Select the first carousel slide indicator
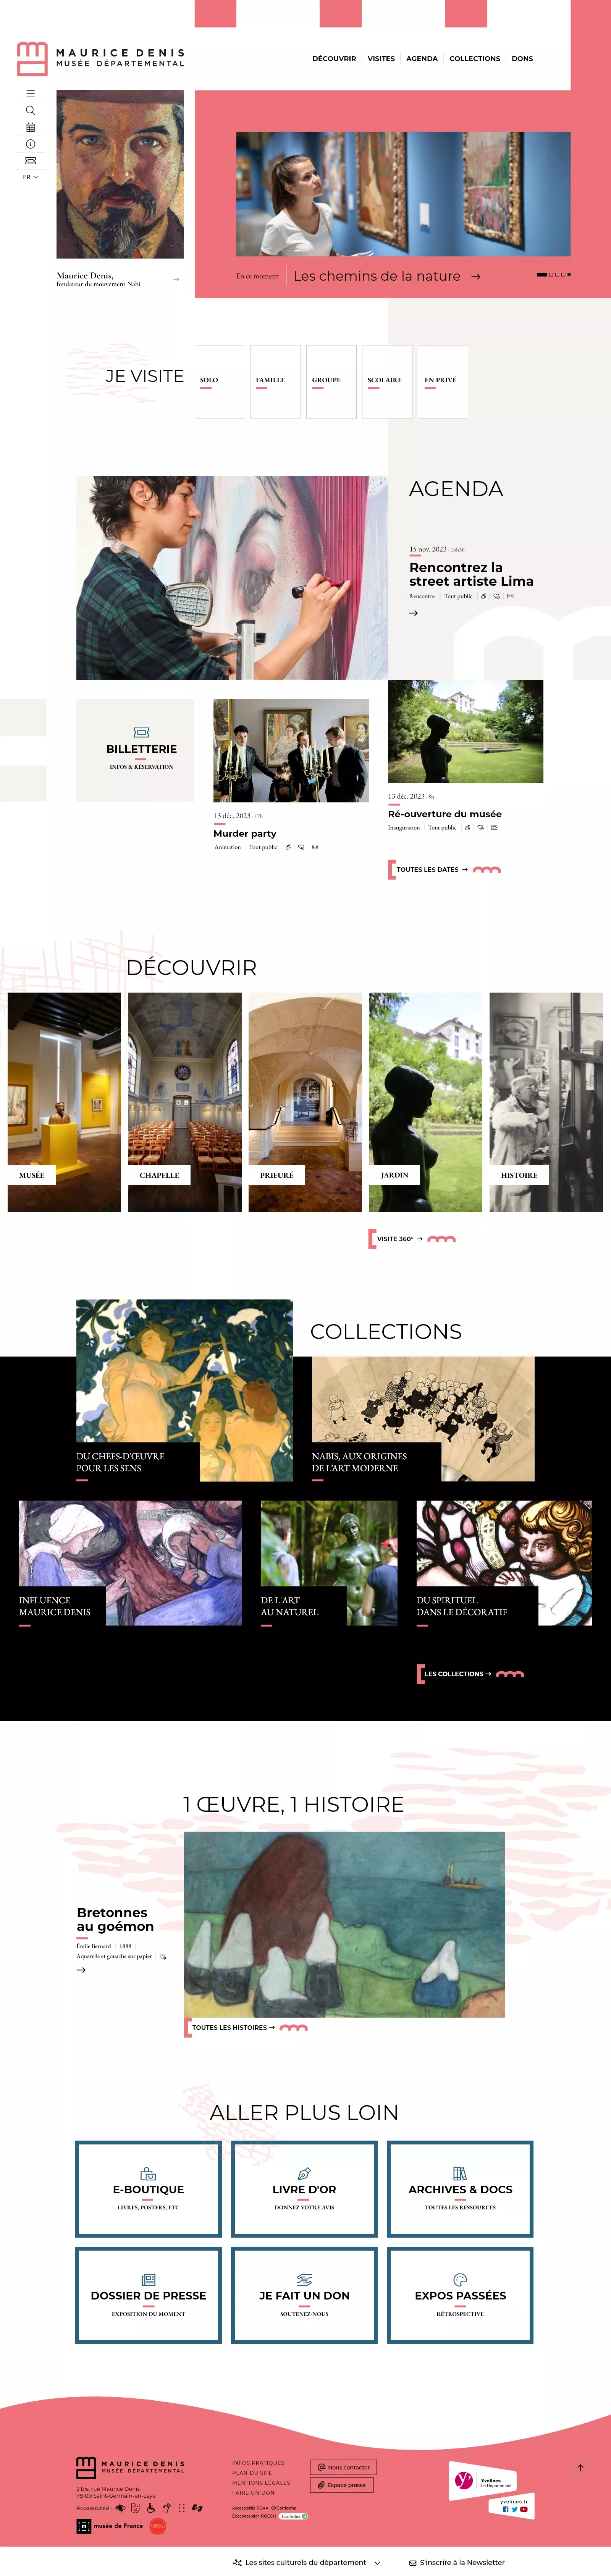 point(541,274)
